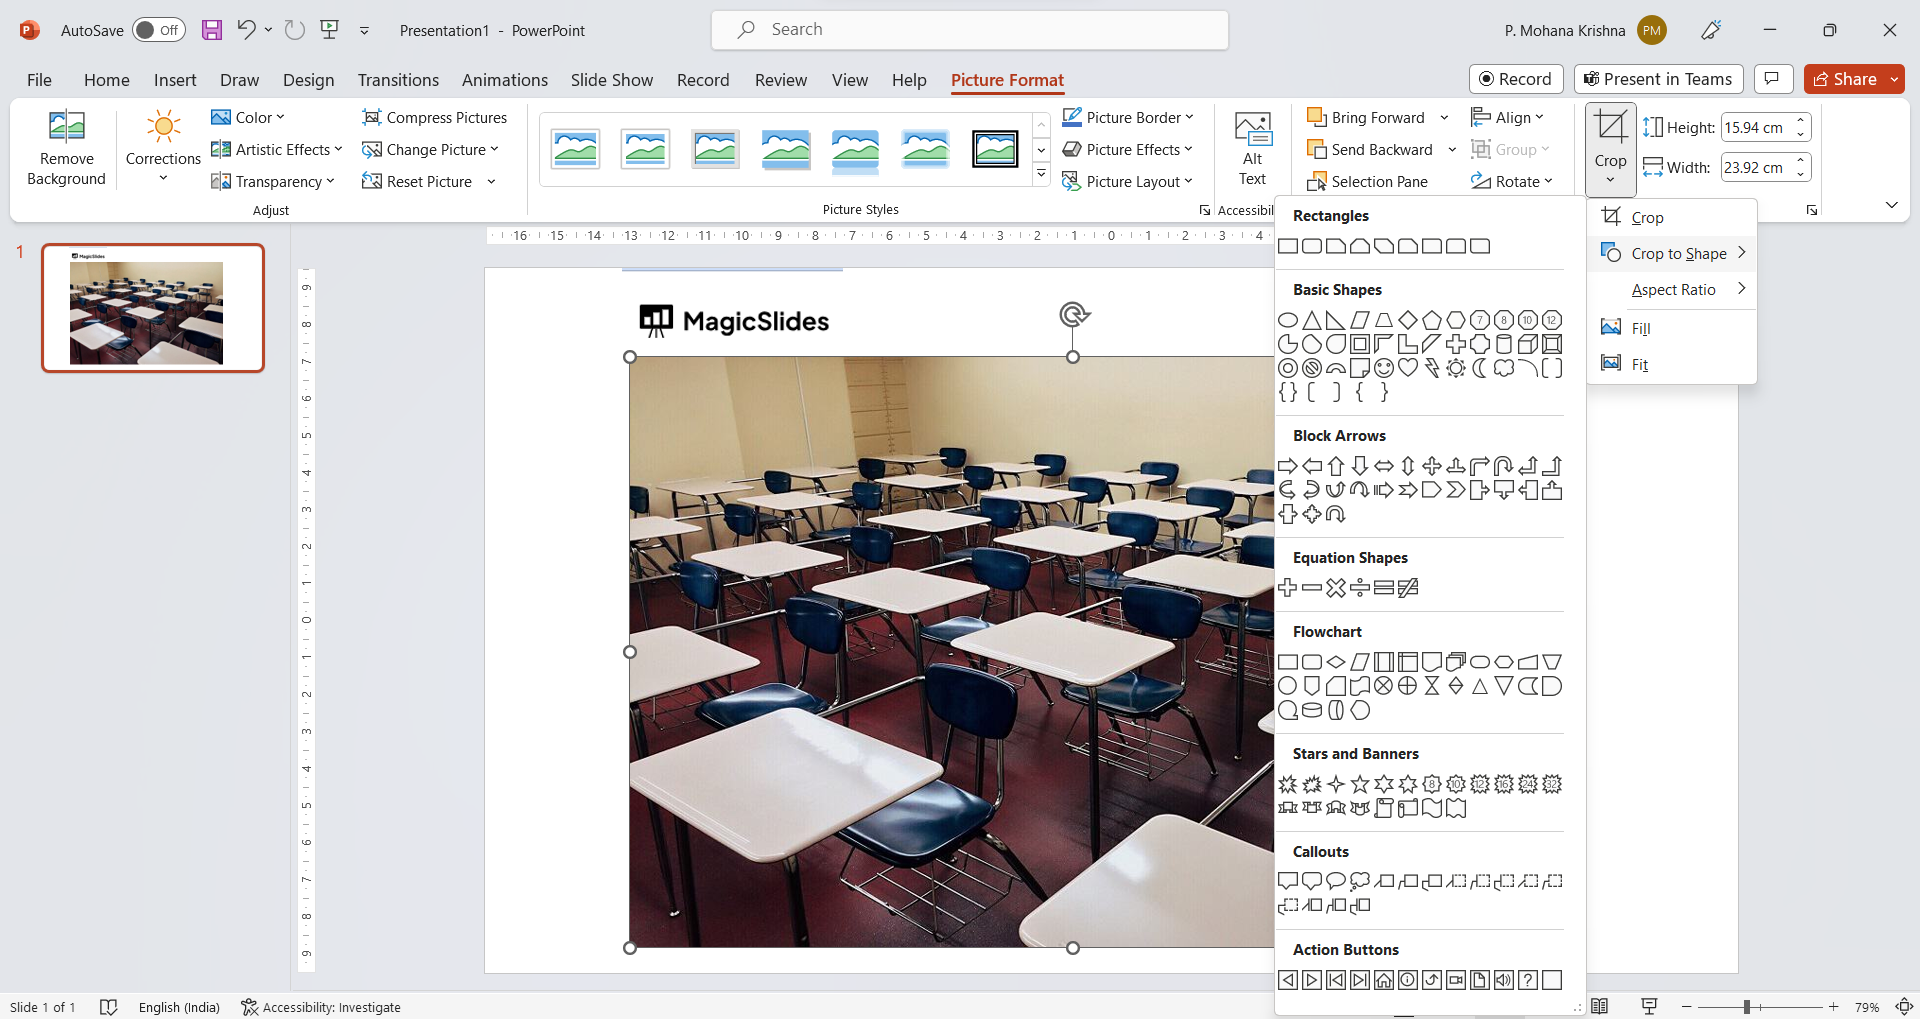Click the Save icon in title bar
The image size is (1920, 1019).
[x=212, y=30]
